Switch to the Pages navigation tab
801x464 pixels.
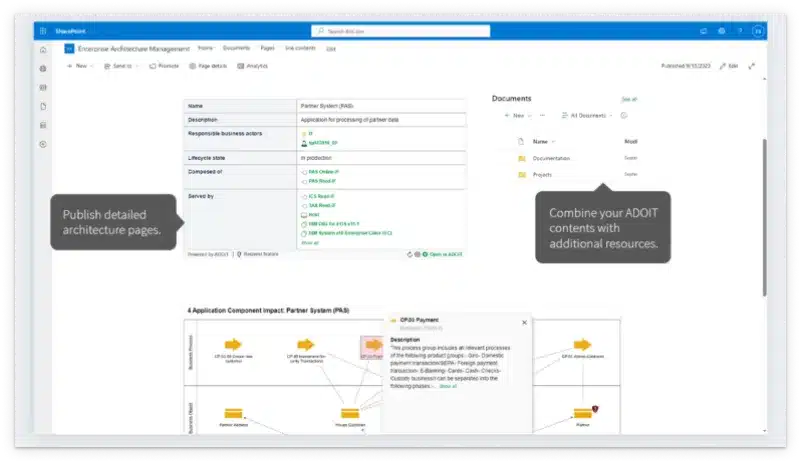point(267,48)
